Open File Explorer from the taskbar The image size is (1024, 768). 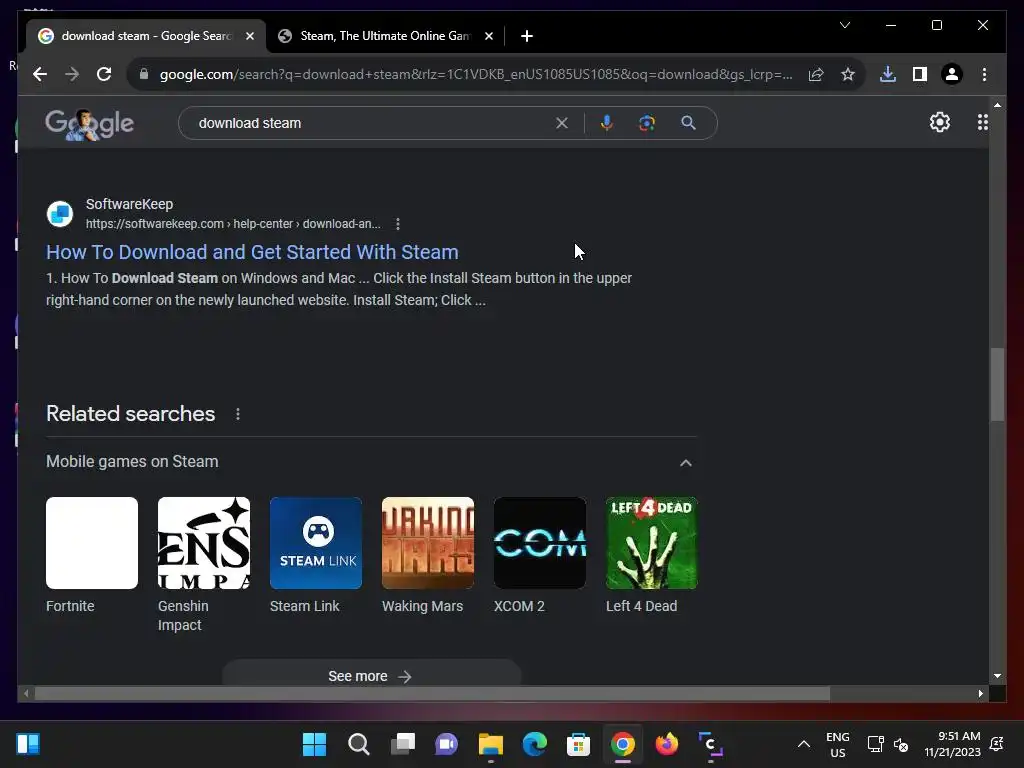490,744
